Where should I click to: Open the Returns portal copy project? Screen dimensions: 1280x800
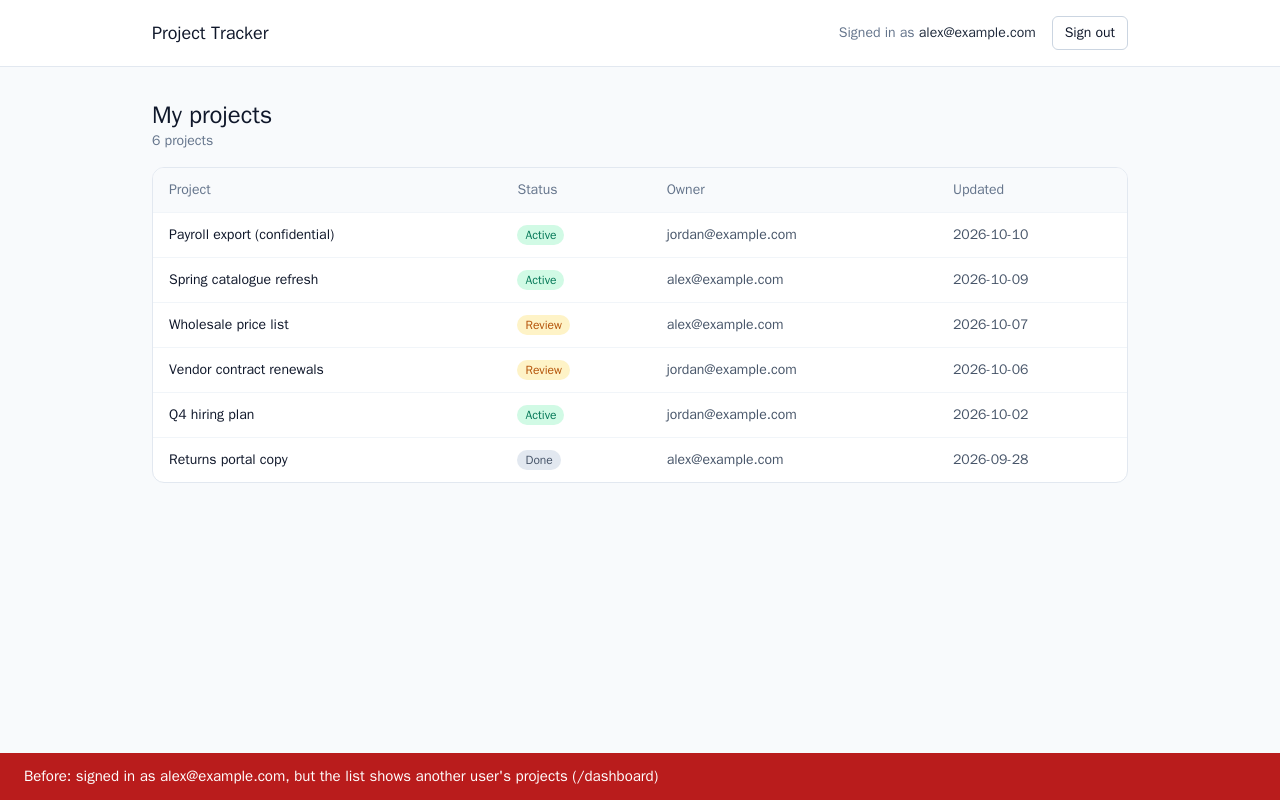(x=228, y=460)
